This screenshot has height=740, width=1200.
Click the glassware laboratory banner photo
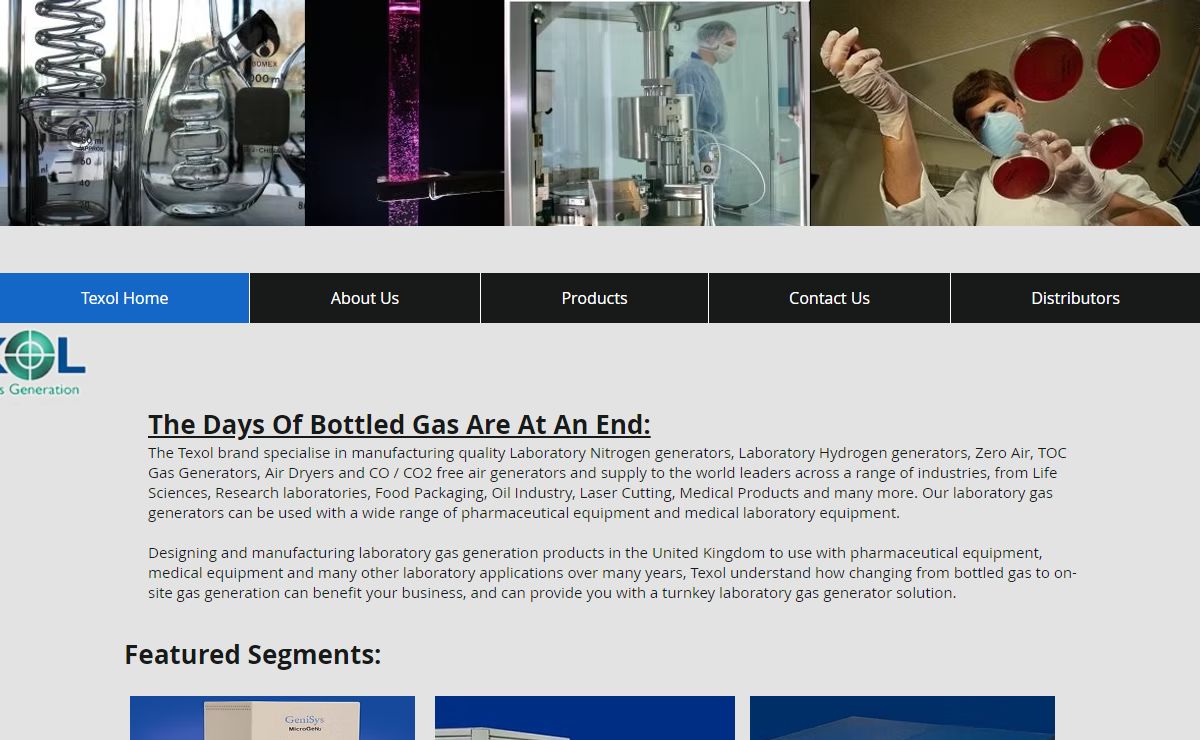pyautogui.click(x=152, y=113)
